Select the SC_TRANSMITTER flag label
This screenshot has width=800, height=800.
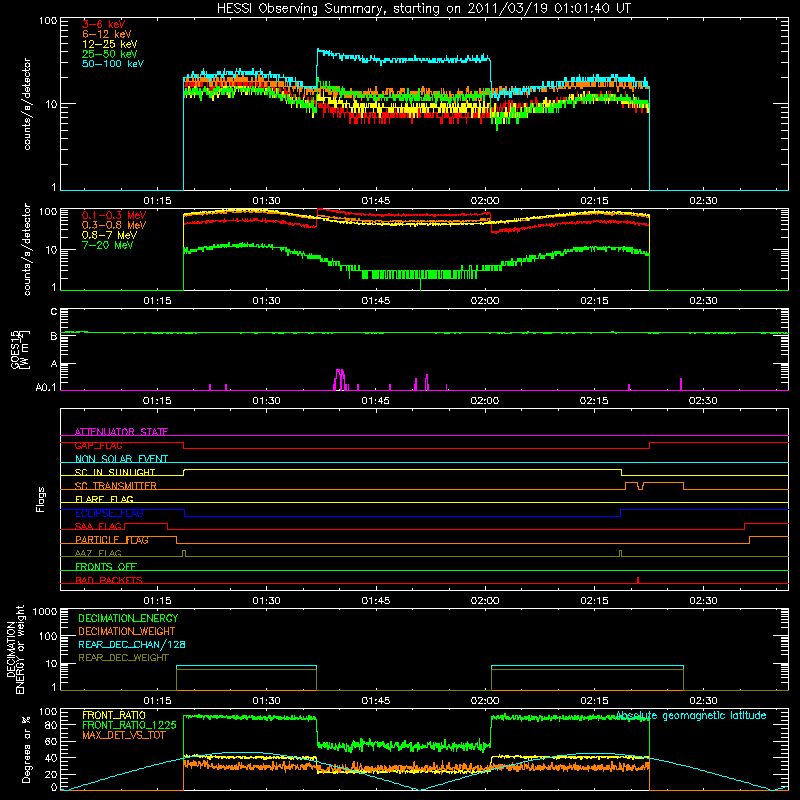tap(116, 486)
